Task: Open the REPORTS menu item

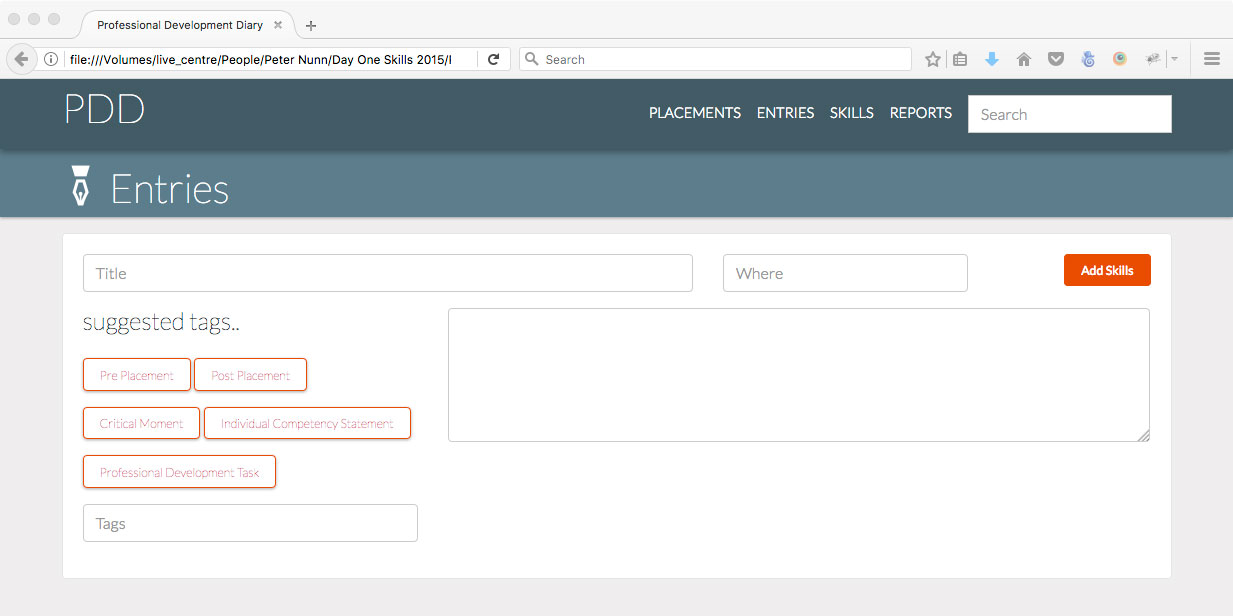Action: click(921, 113)
